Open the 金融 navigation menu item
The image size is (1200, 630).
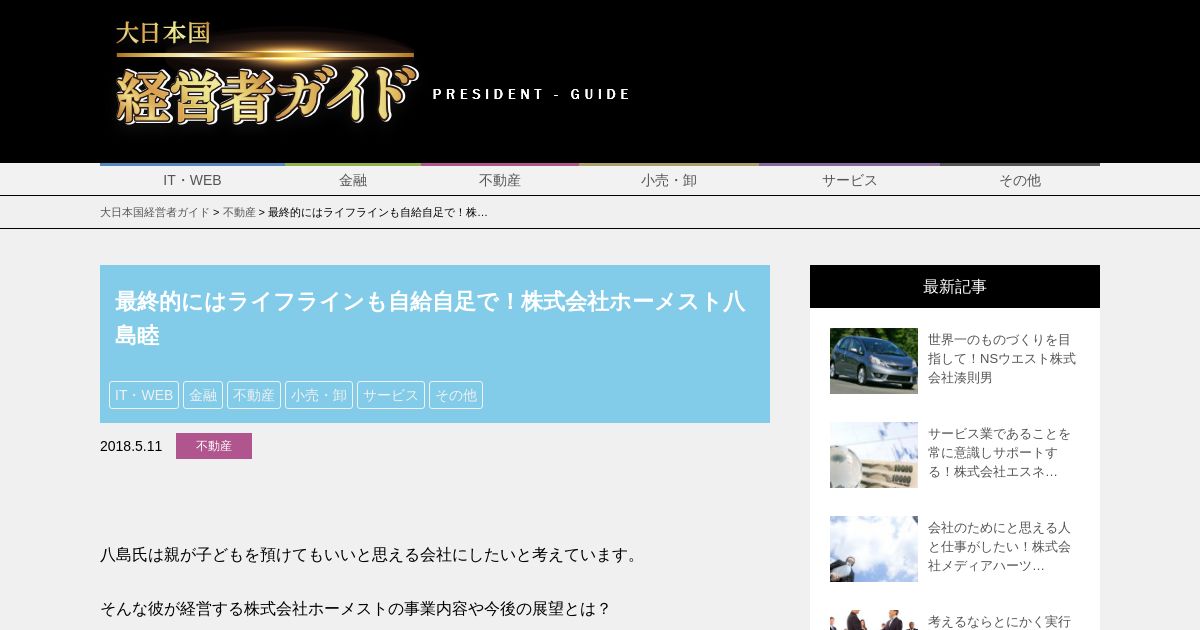(353, 180)
